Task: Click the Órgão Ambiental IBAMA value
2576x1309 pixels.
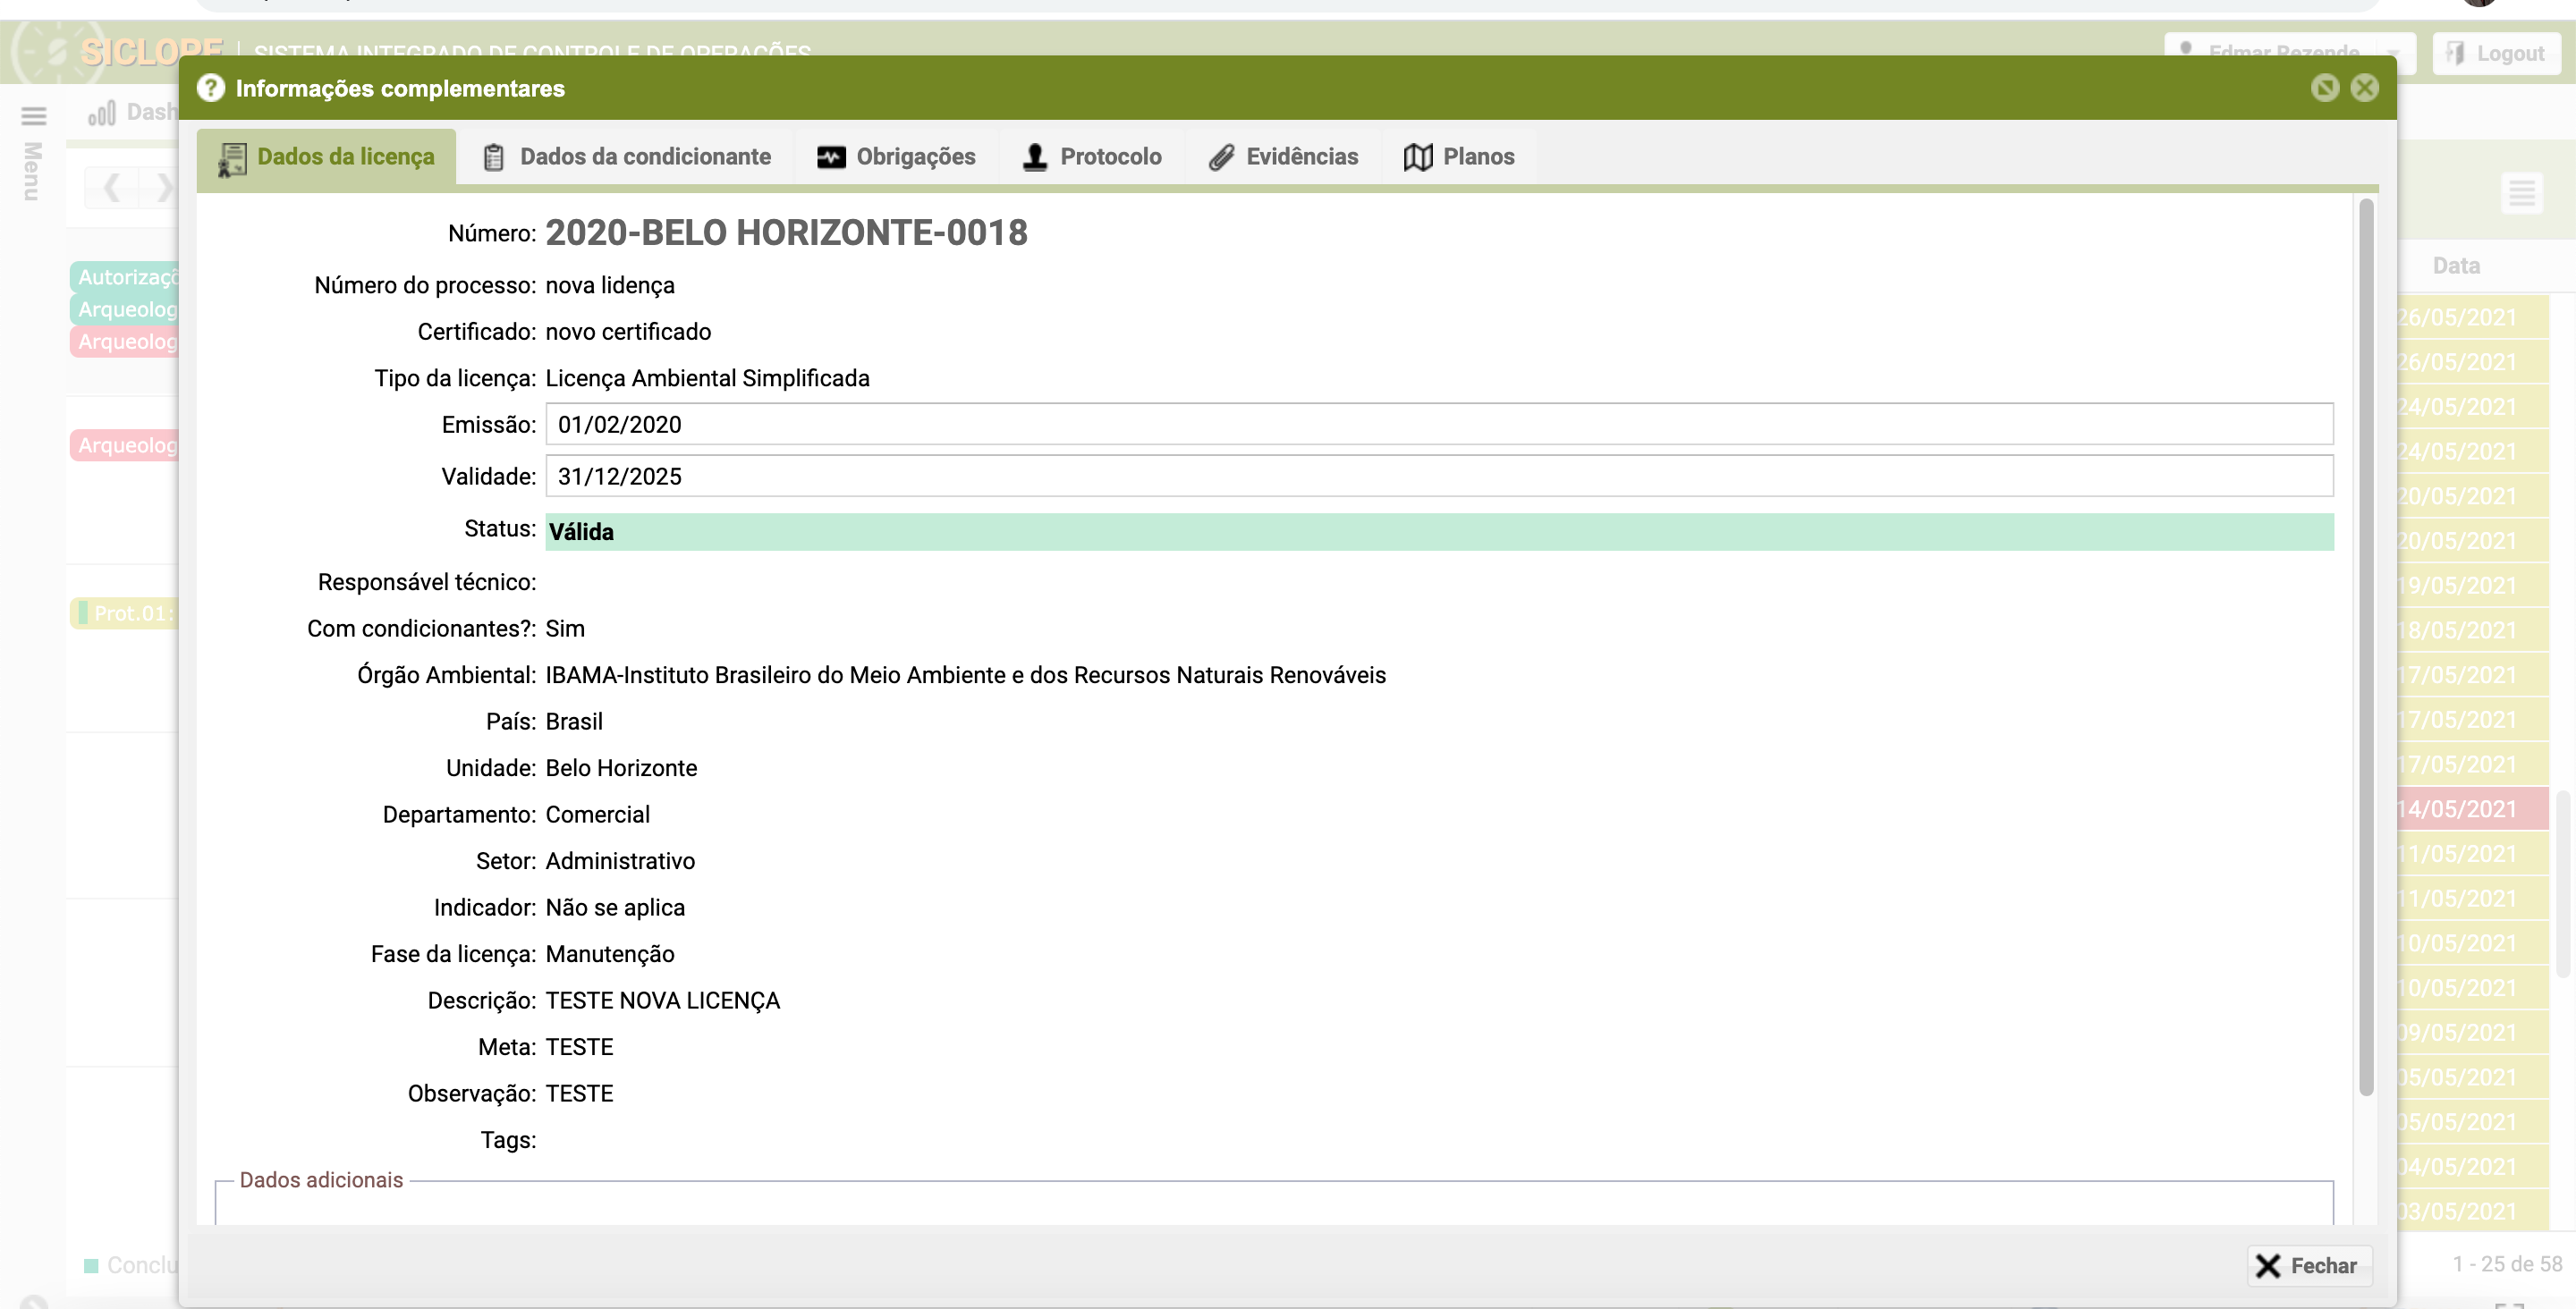Action: (965, 675)
